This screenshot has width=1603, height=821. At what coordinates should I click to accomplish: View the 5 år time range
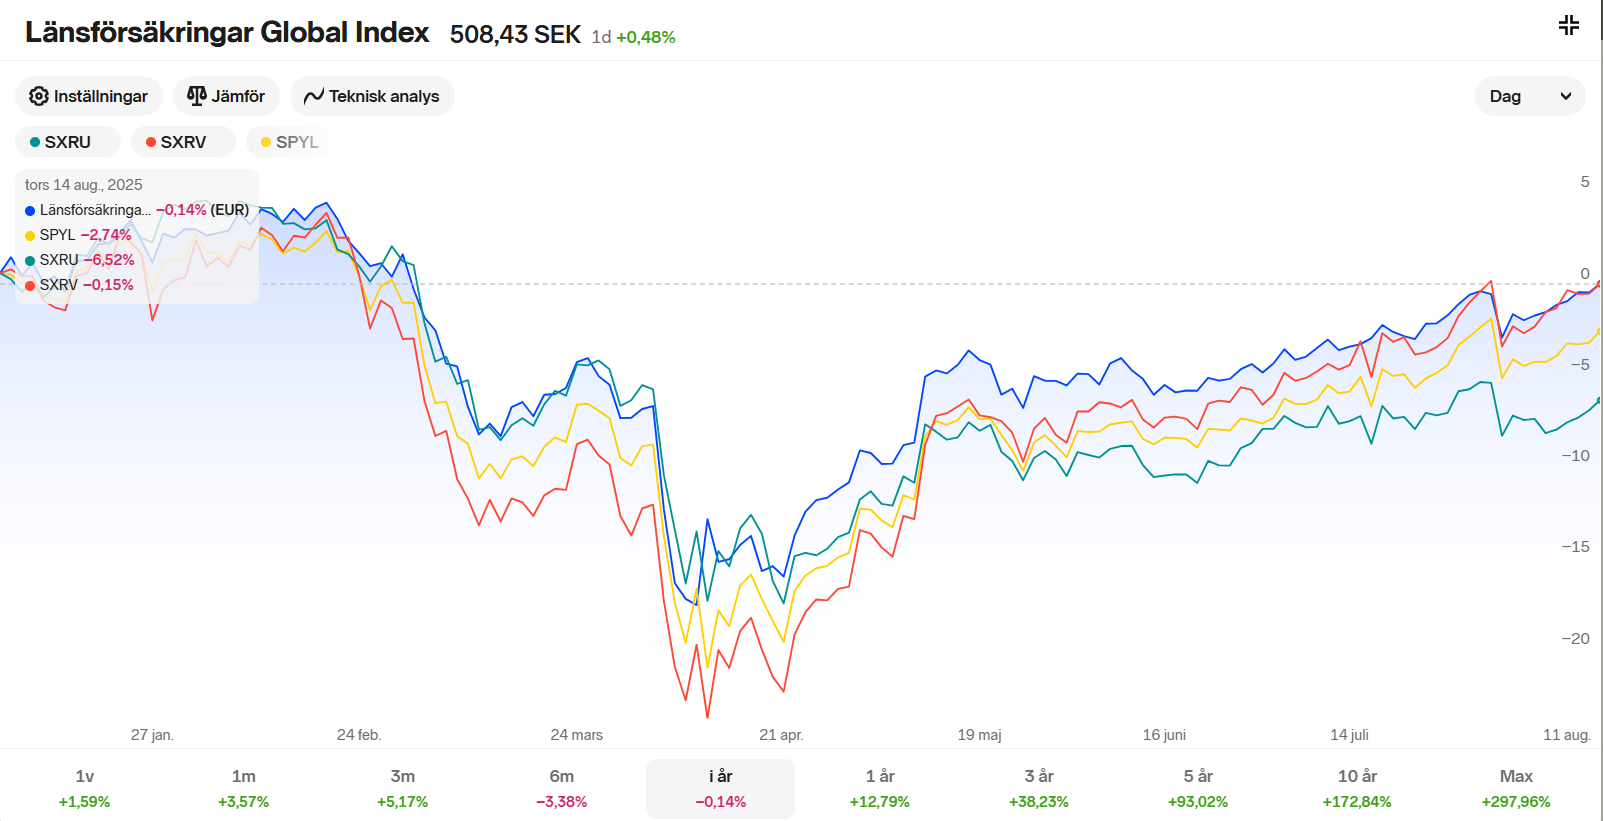1197,788
